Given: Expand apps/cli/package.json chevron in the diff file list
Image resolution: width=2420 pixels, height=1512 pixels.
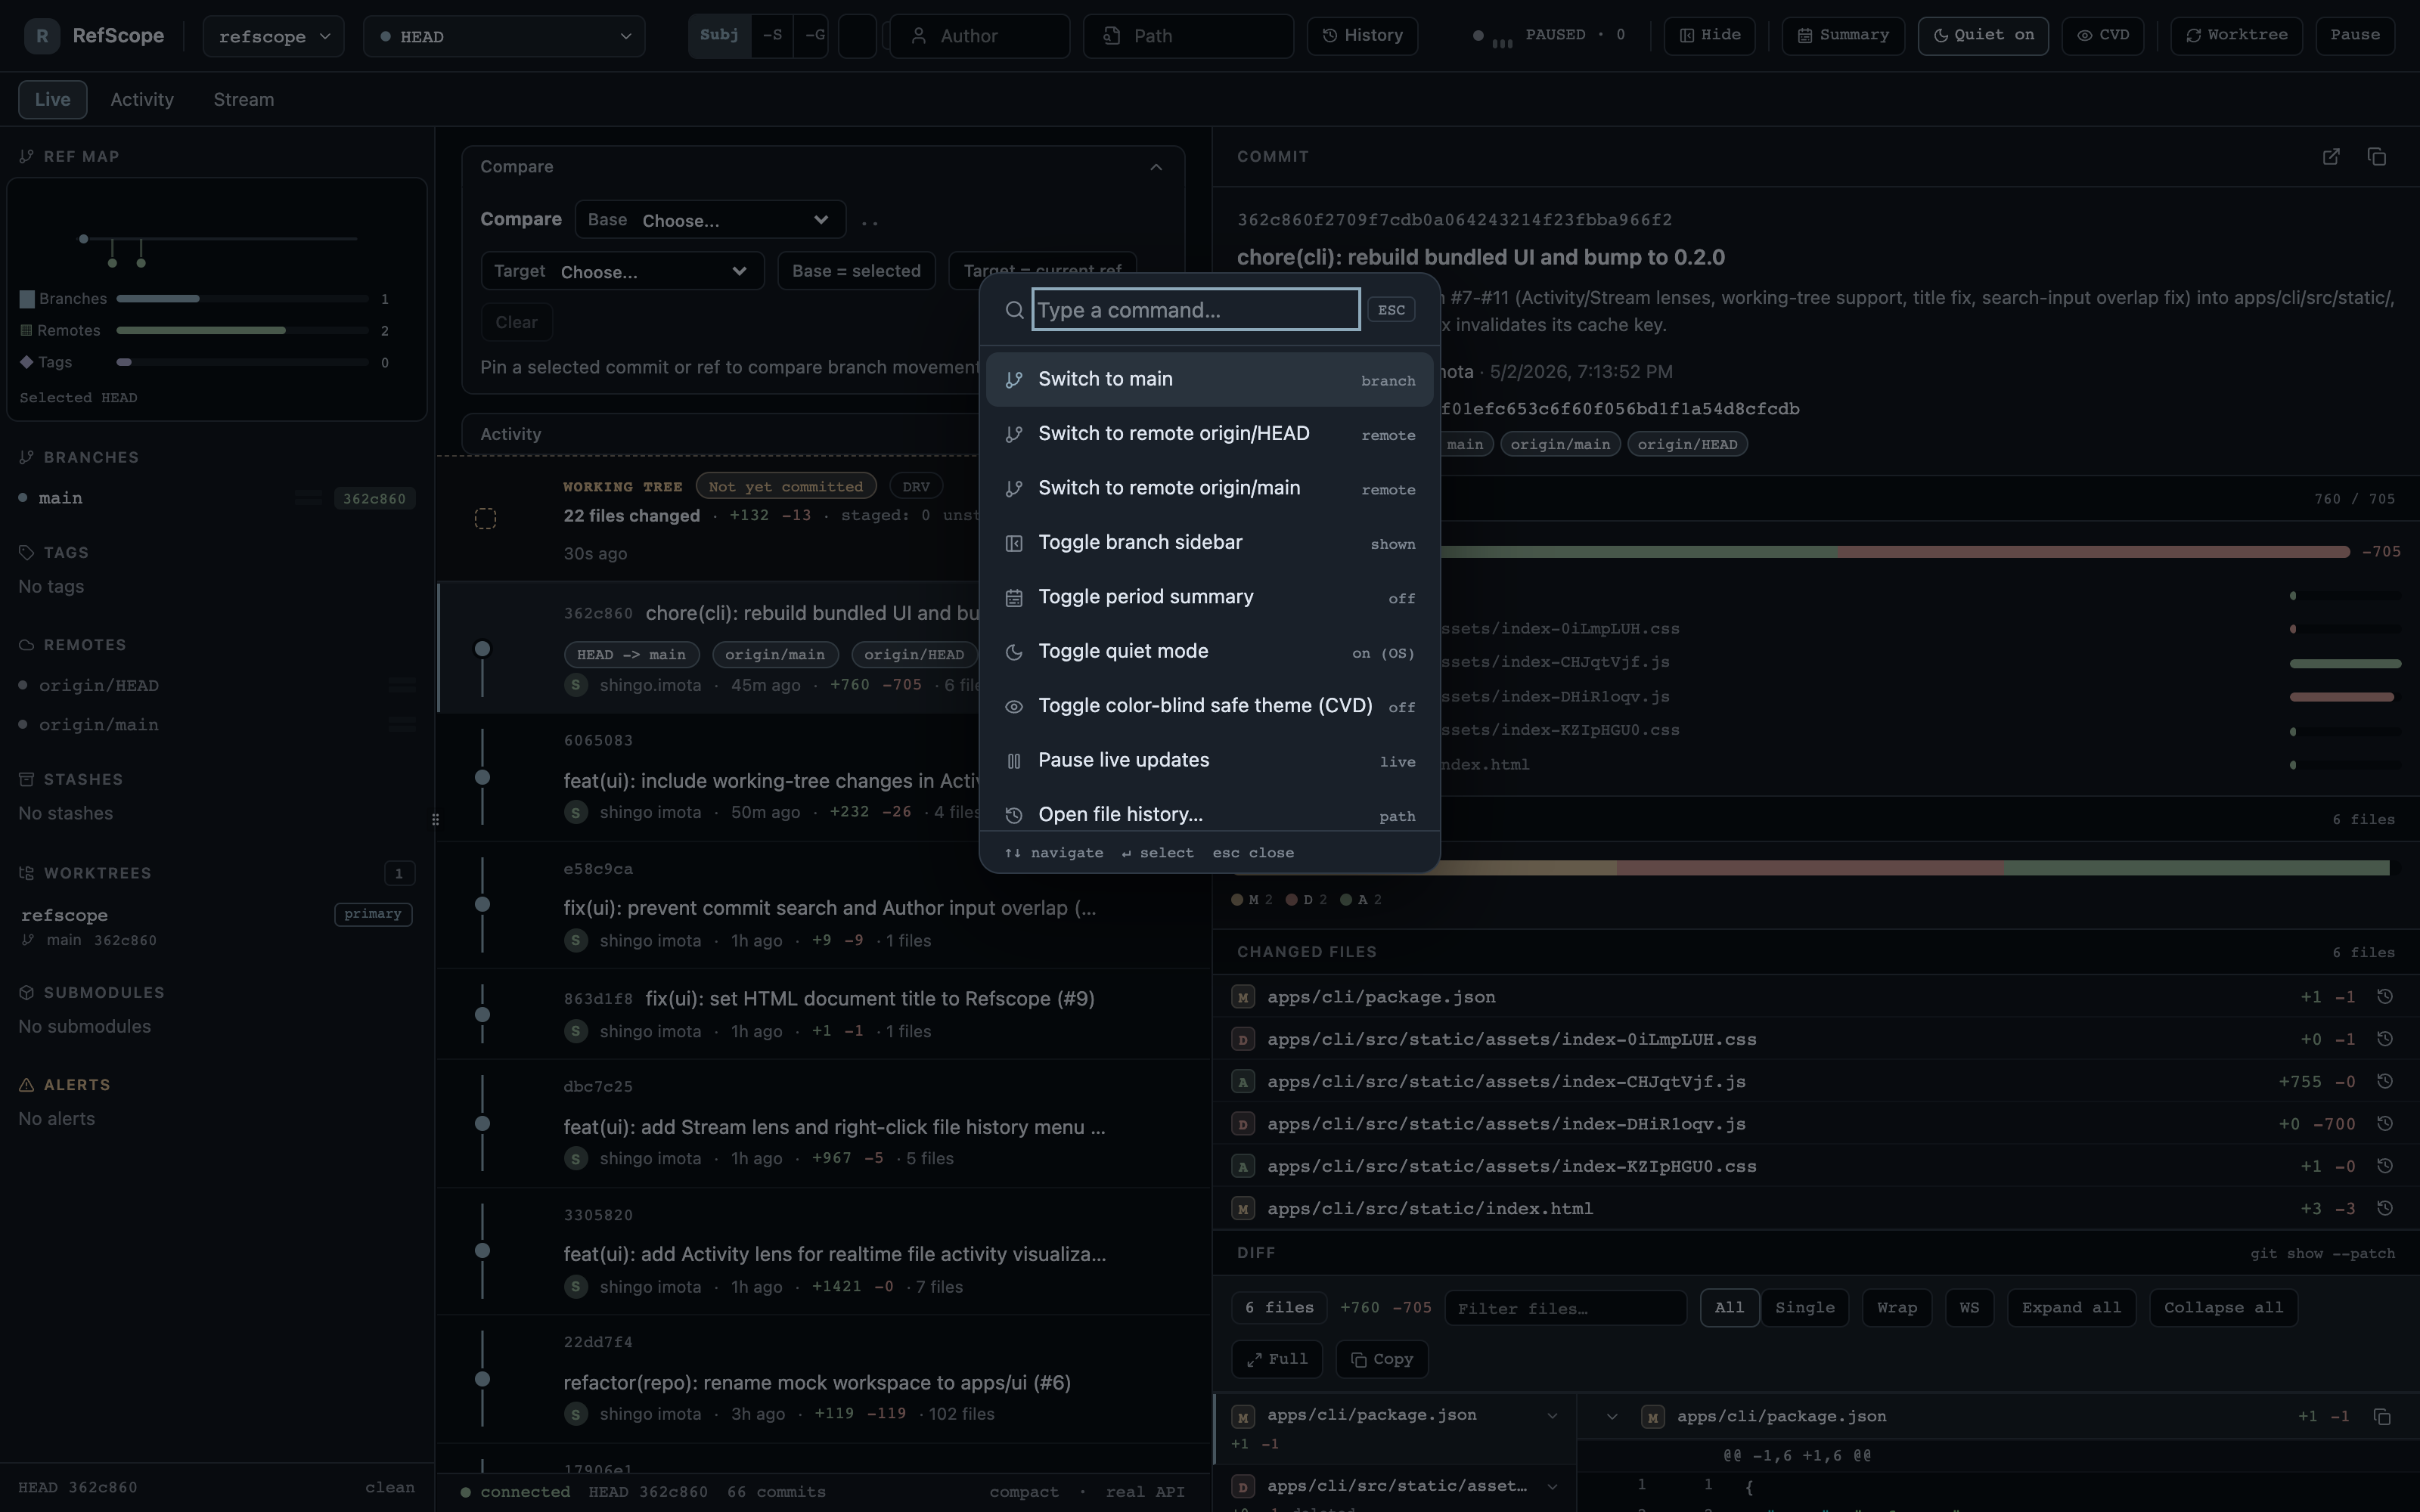Looking at the screenshot, I should (1552, 1416).
